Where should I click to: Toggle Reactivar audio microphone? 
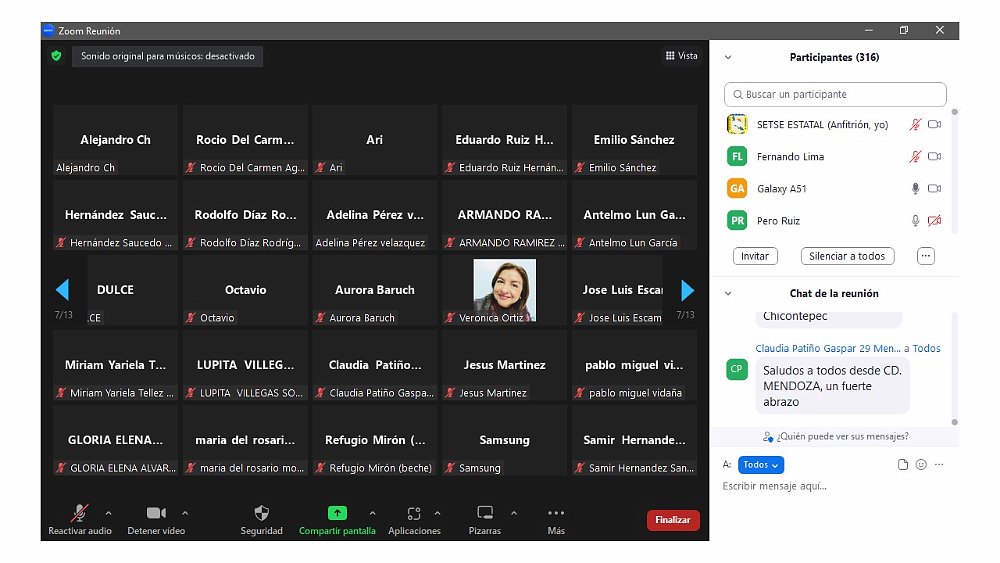80,513
